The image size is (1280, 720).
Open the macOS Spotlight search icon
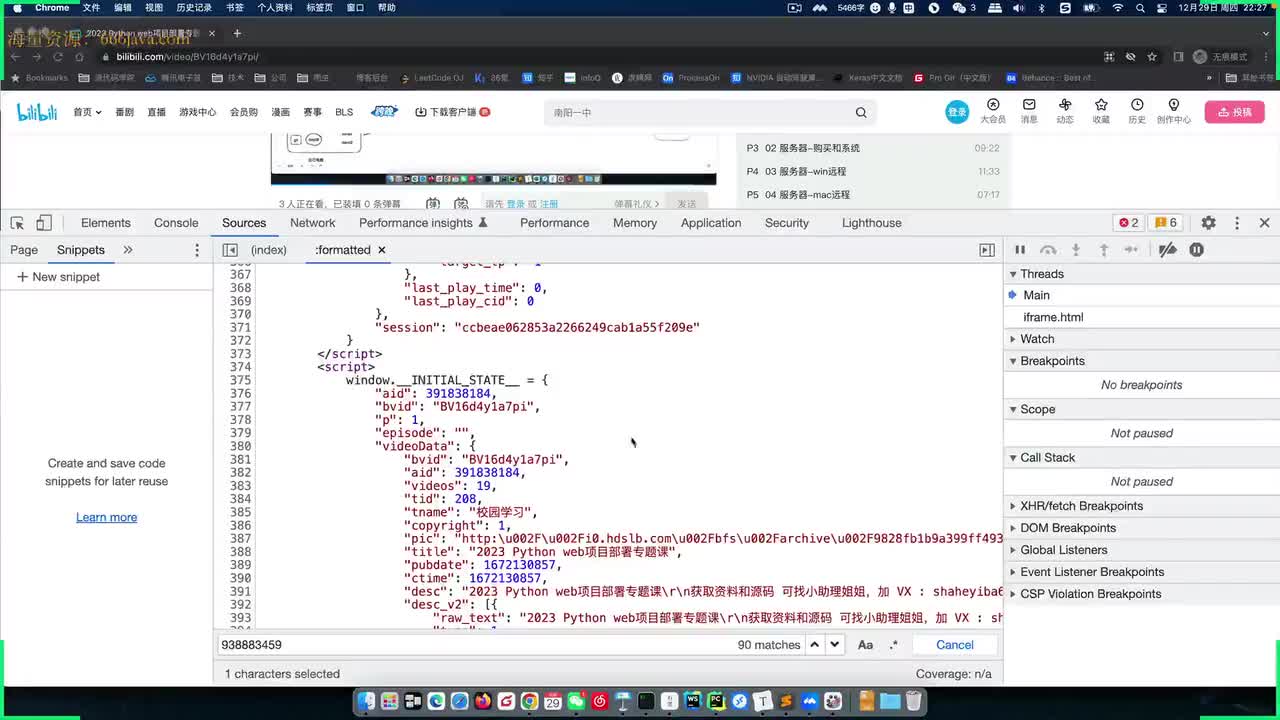tap(1140, 8)
